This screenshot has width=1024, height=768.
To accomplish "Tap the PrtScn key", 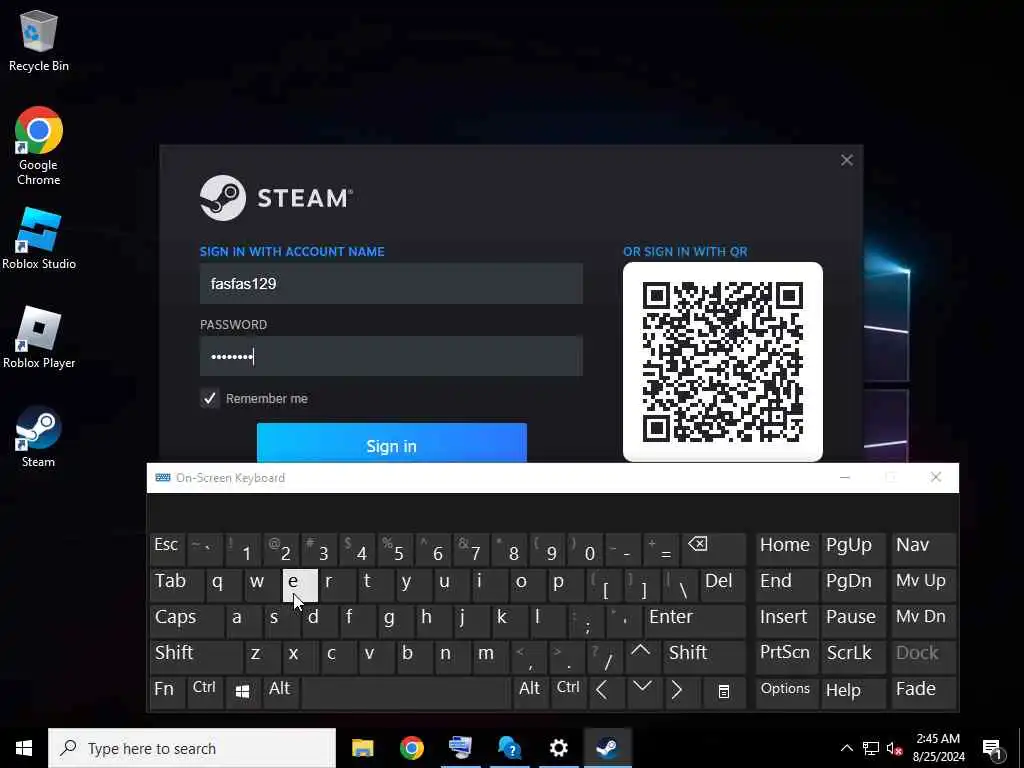I will click(x=786, y=656).
